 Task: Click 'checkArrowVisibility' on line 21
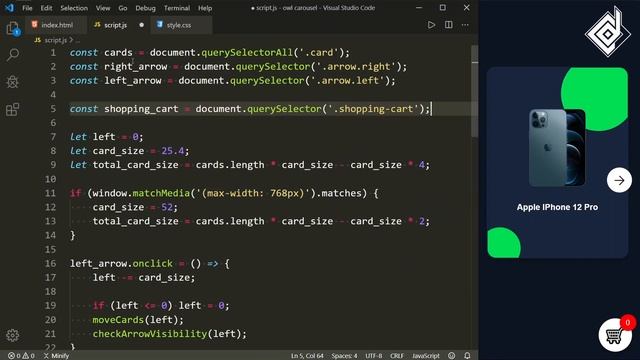150,334
